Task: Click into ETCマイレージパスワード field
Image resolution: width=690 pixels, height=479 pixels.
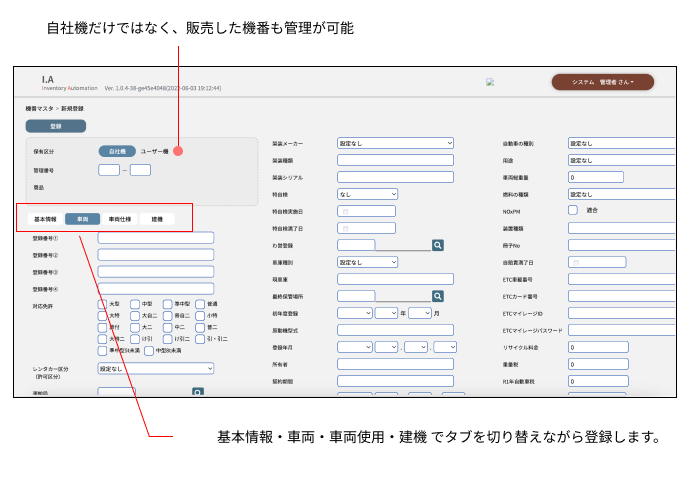Action: [x=621, y=330]
